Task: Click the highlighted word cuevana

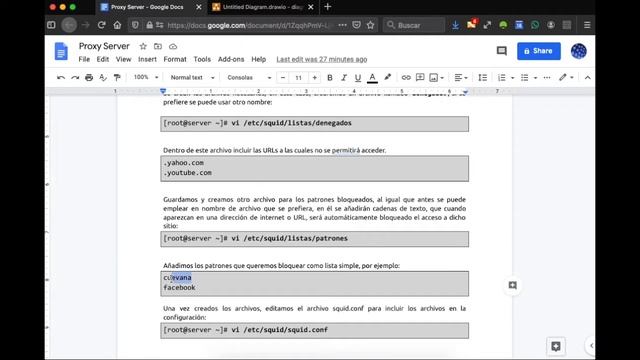Action: coord(178,278)
